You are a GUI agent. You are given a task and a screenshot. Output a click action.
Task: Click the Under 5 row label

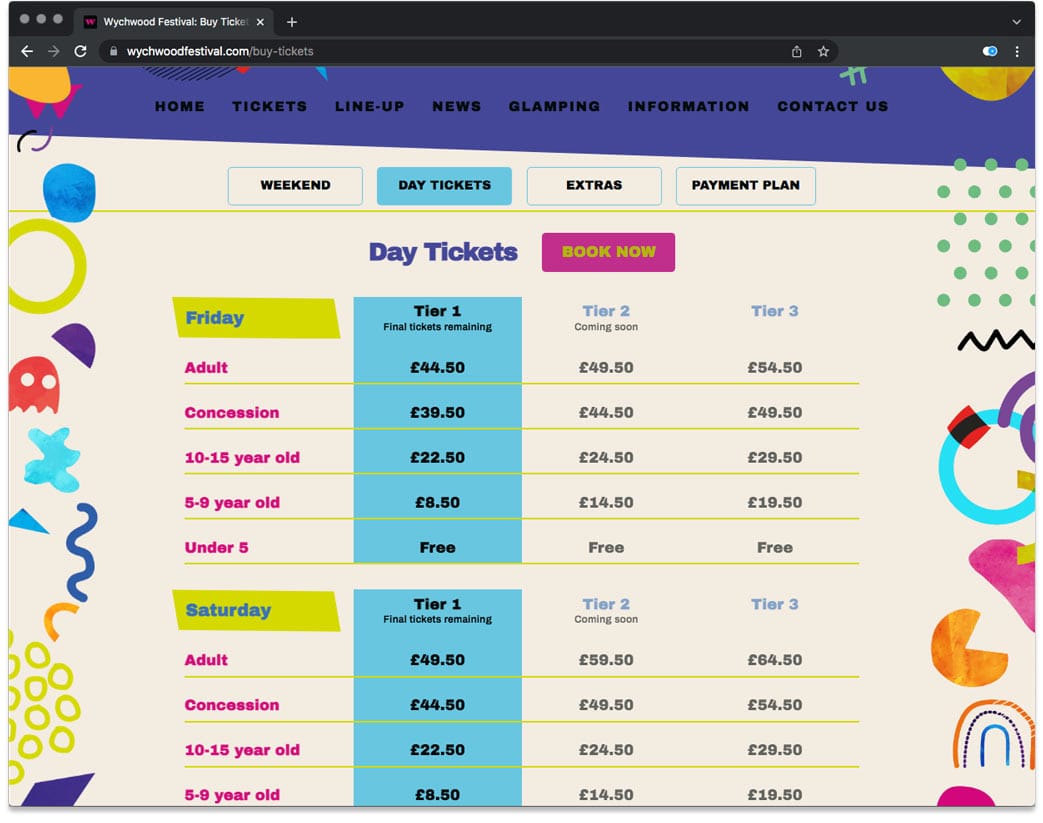click(216, 548)
